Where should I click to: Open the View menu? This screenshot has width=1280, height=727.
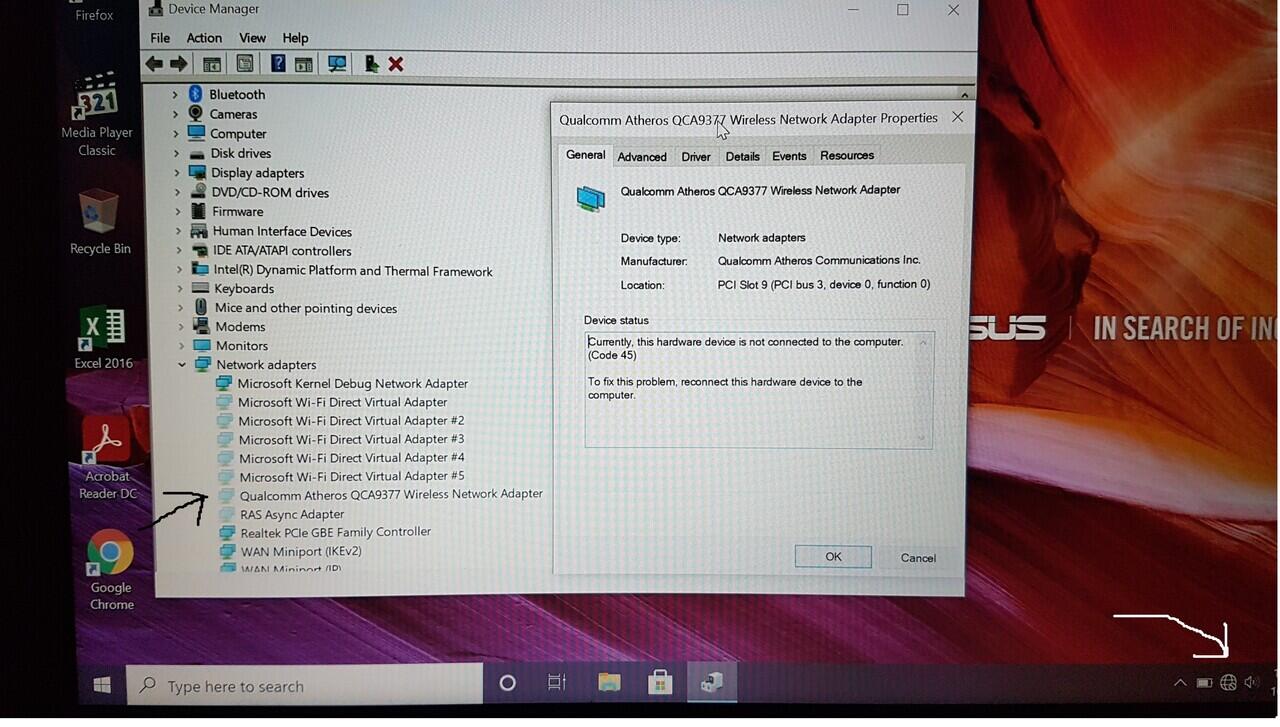(x=252, y=38)
